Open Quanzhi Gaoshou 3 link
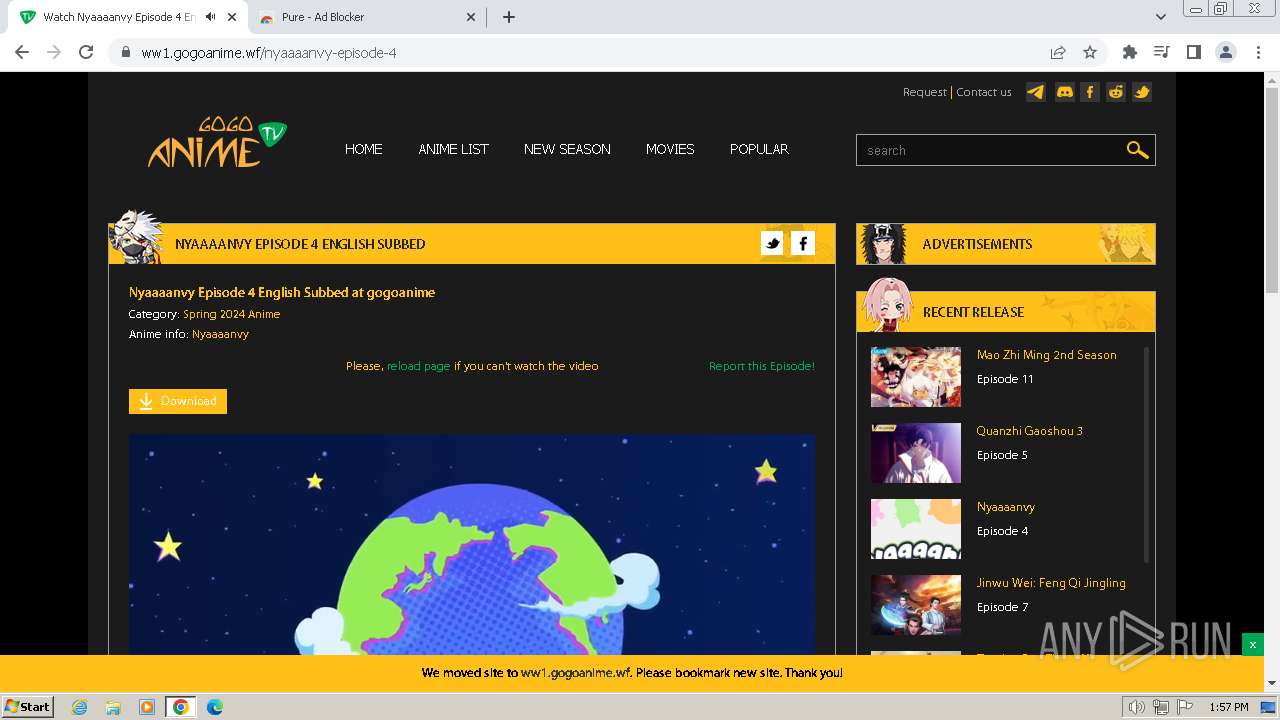 click(x=1029, y=431)
